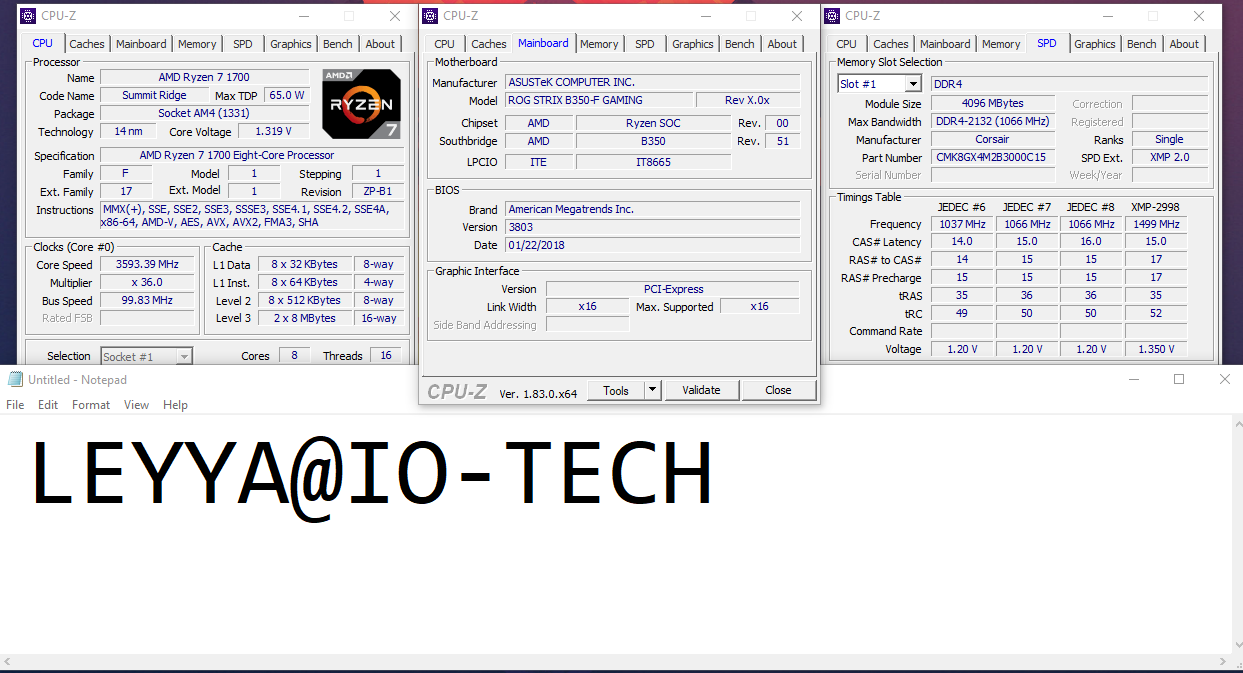The image size is (1243, 673).
Task: Open Caches tab in the Mainboard window
Action: tap(489, 44)
